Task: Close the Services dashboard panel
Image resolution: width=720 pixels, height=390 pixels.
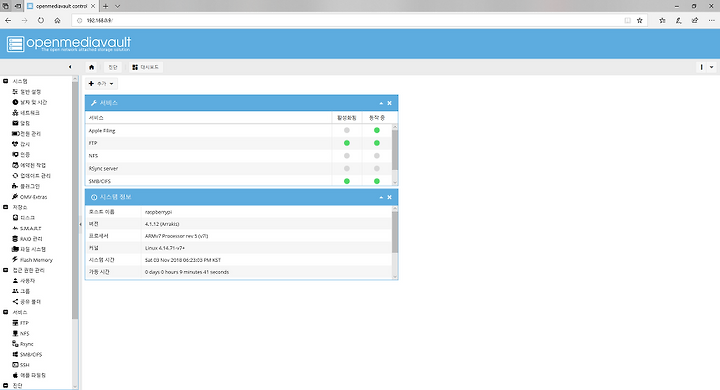Action: (389, 103)
